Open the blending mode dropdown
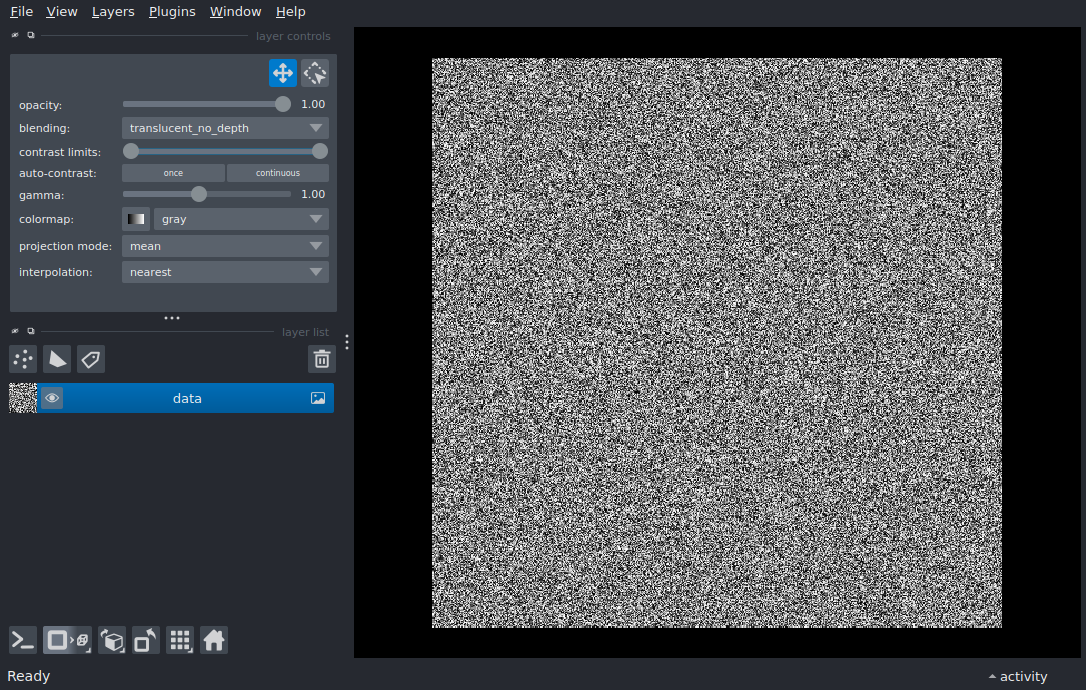Screen dimensions: 1086x690 click(225, 128)
